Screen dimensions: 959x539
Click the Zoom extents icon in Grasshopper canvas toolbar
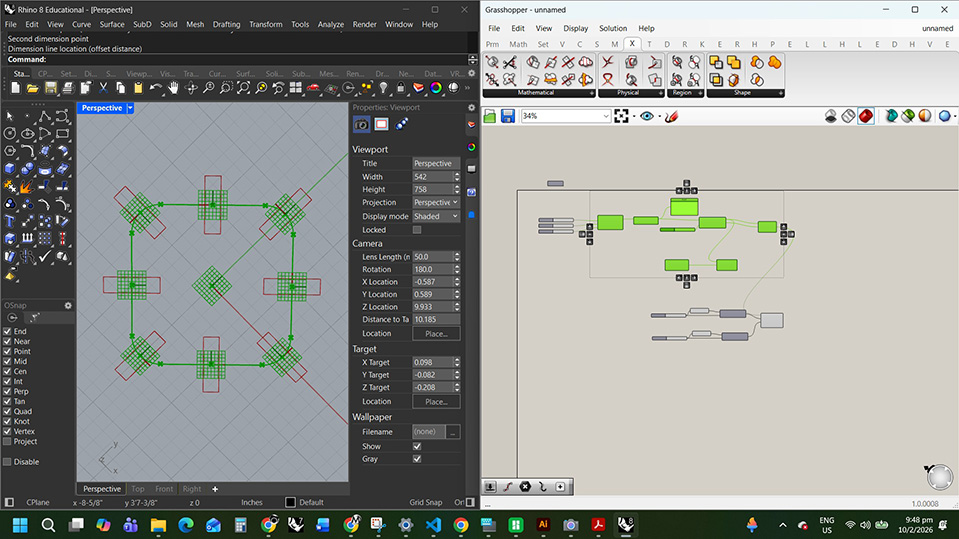[622, 116]
